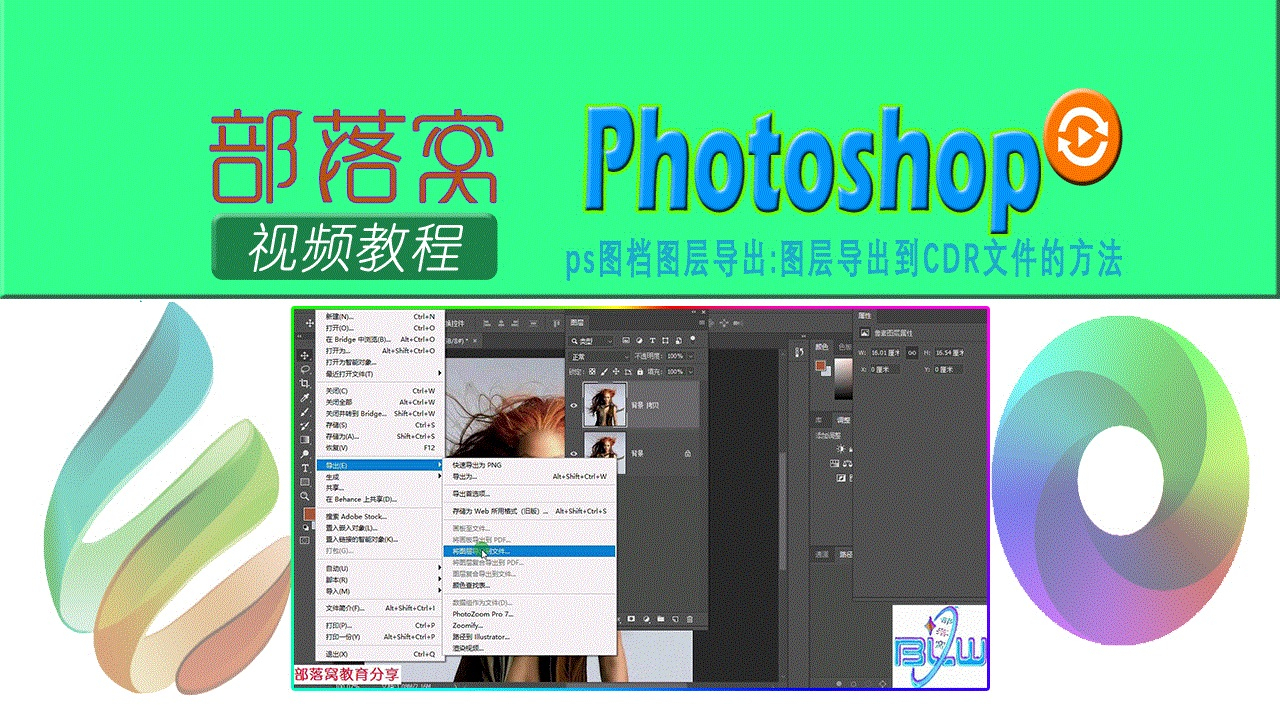Select the Horizontal Type tool
Viewport: 1280px width, 720px height.
click(x=305, y=468)
